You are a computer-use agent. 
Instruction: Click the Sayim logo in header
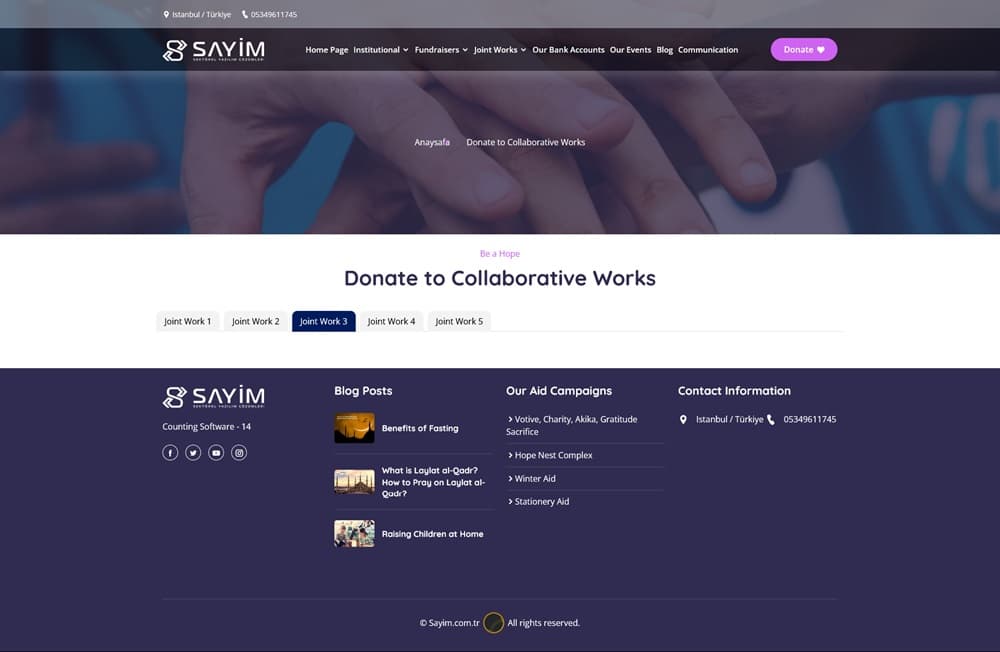point(214,50)
